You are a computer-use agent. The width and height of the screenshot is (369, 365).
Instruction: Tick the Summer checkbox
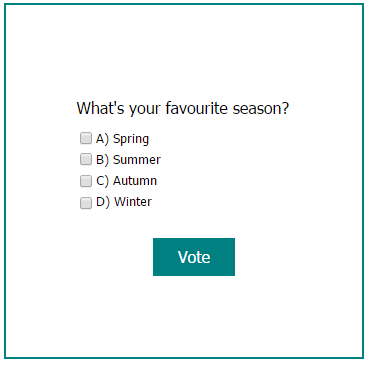pyautogui.click(x=86, y=159)
